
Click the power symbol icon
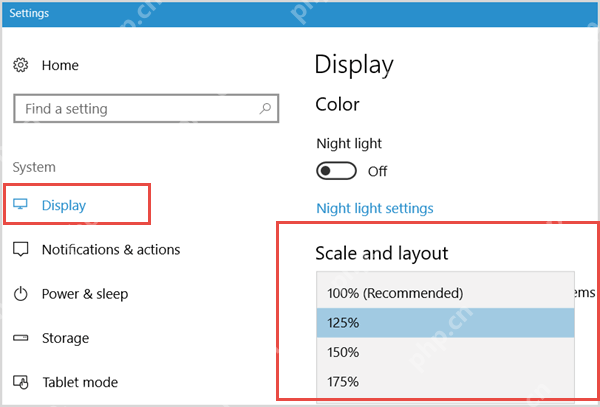(x=21, y=294)
